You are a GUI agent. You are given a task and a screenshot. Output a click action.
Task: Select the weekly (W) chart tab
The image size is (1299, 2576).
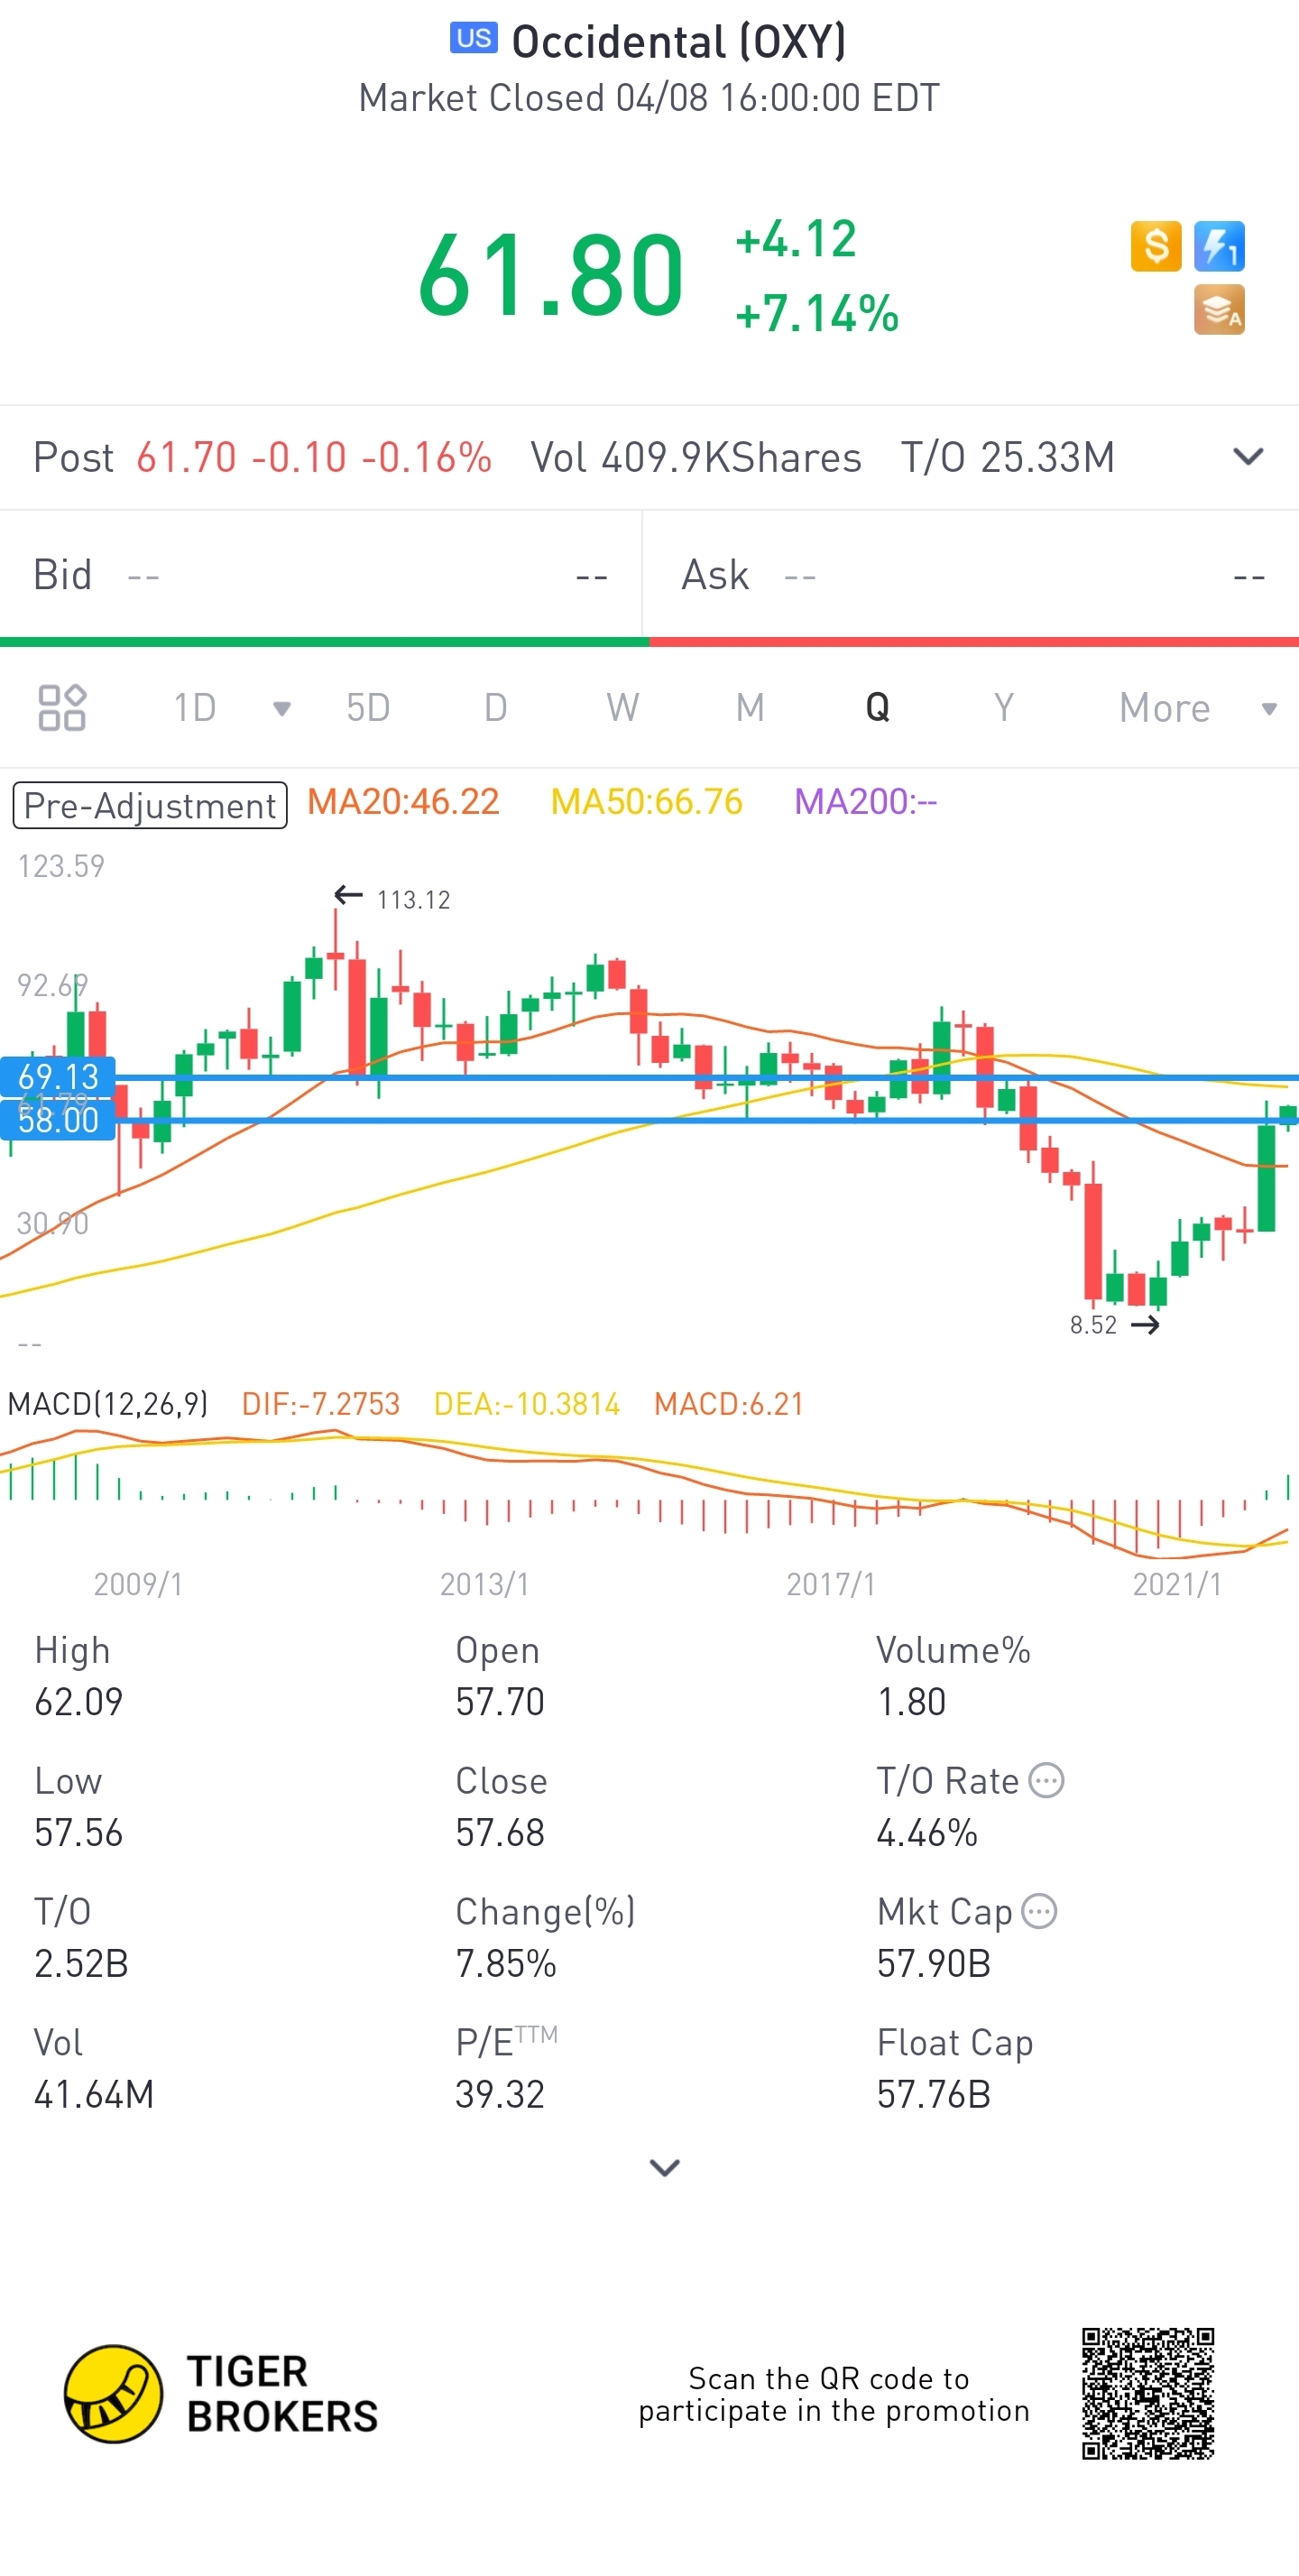[623, 708]
